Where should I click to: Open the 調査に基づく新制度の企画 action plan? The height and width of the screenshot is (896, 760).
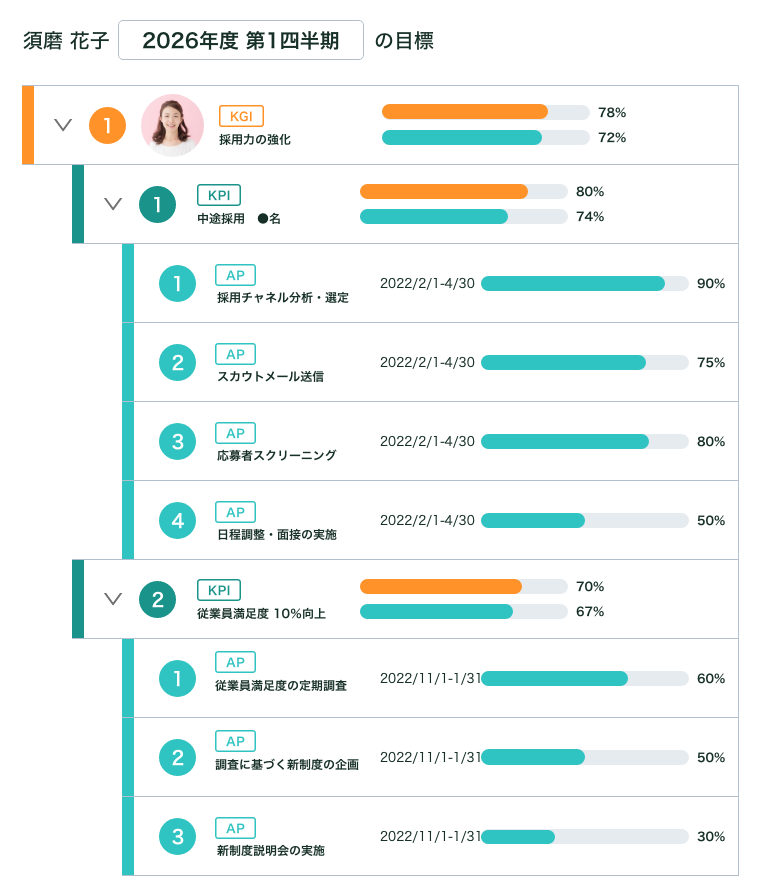287,765
